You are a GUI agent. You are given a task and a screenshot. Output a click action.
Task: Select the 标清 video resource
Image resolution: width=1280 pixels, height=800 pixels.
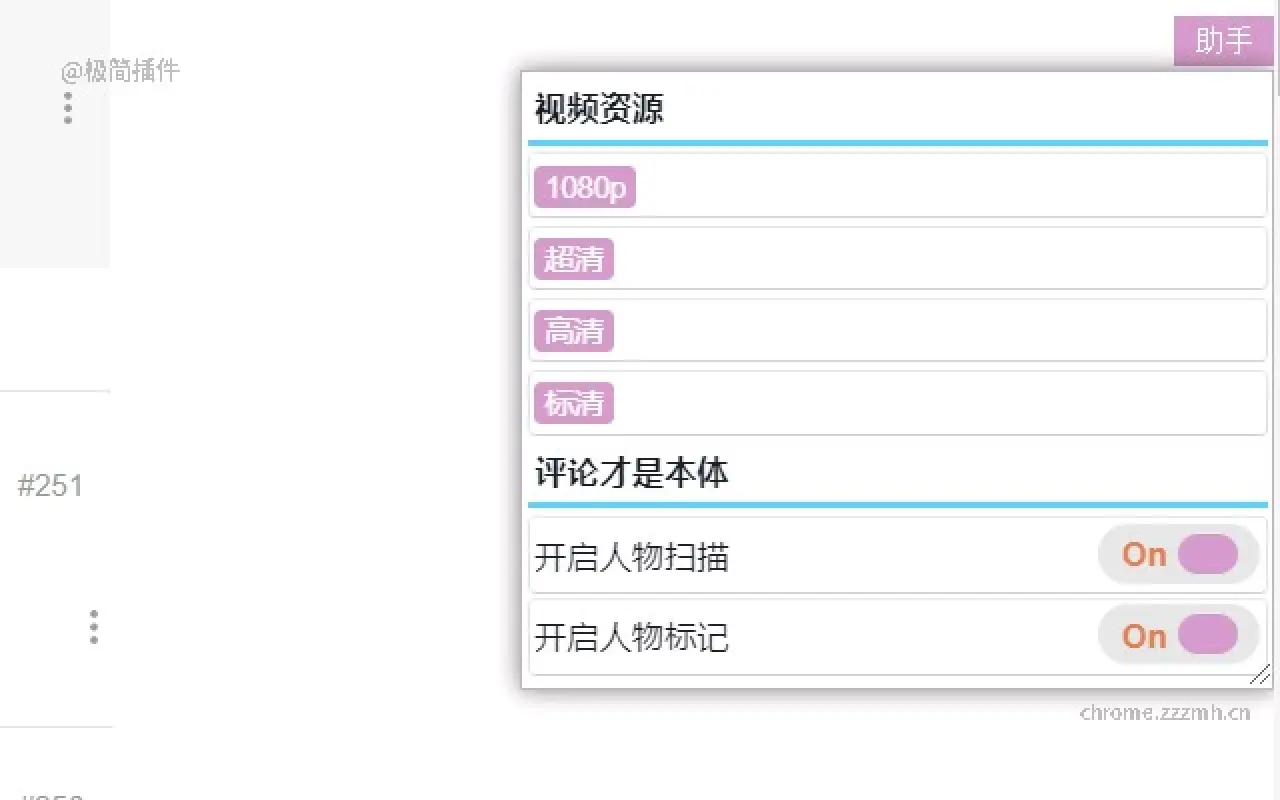pyautogui.click(x=574, y=403)
